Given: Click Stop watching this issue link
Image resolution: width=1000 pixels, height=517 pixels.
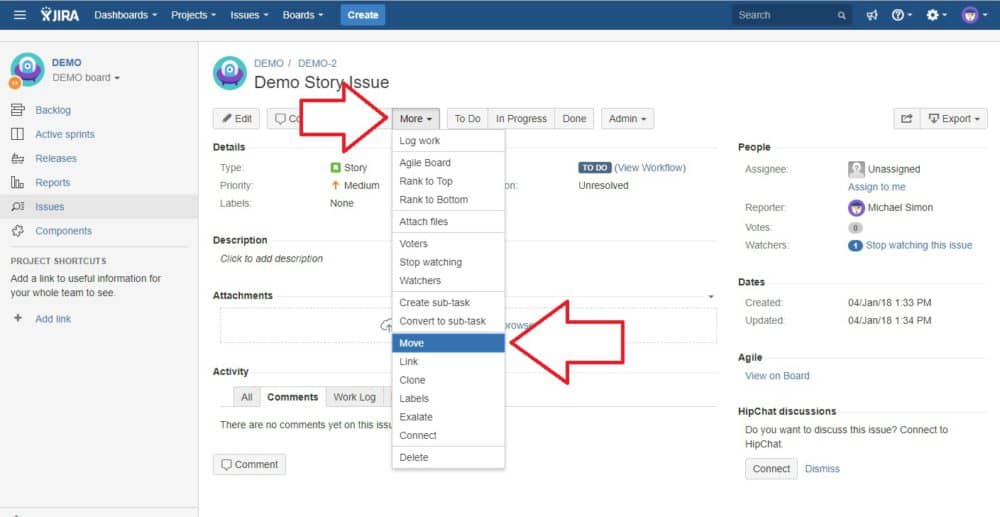Looking at the screenshot, I should pyautogui.click(x=918, y=245).
